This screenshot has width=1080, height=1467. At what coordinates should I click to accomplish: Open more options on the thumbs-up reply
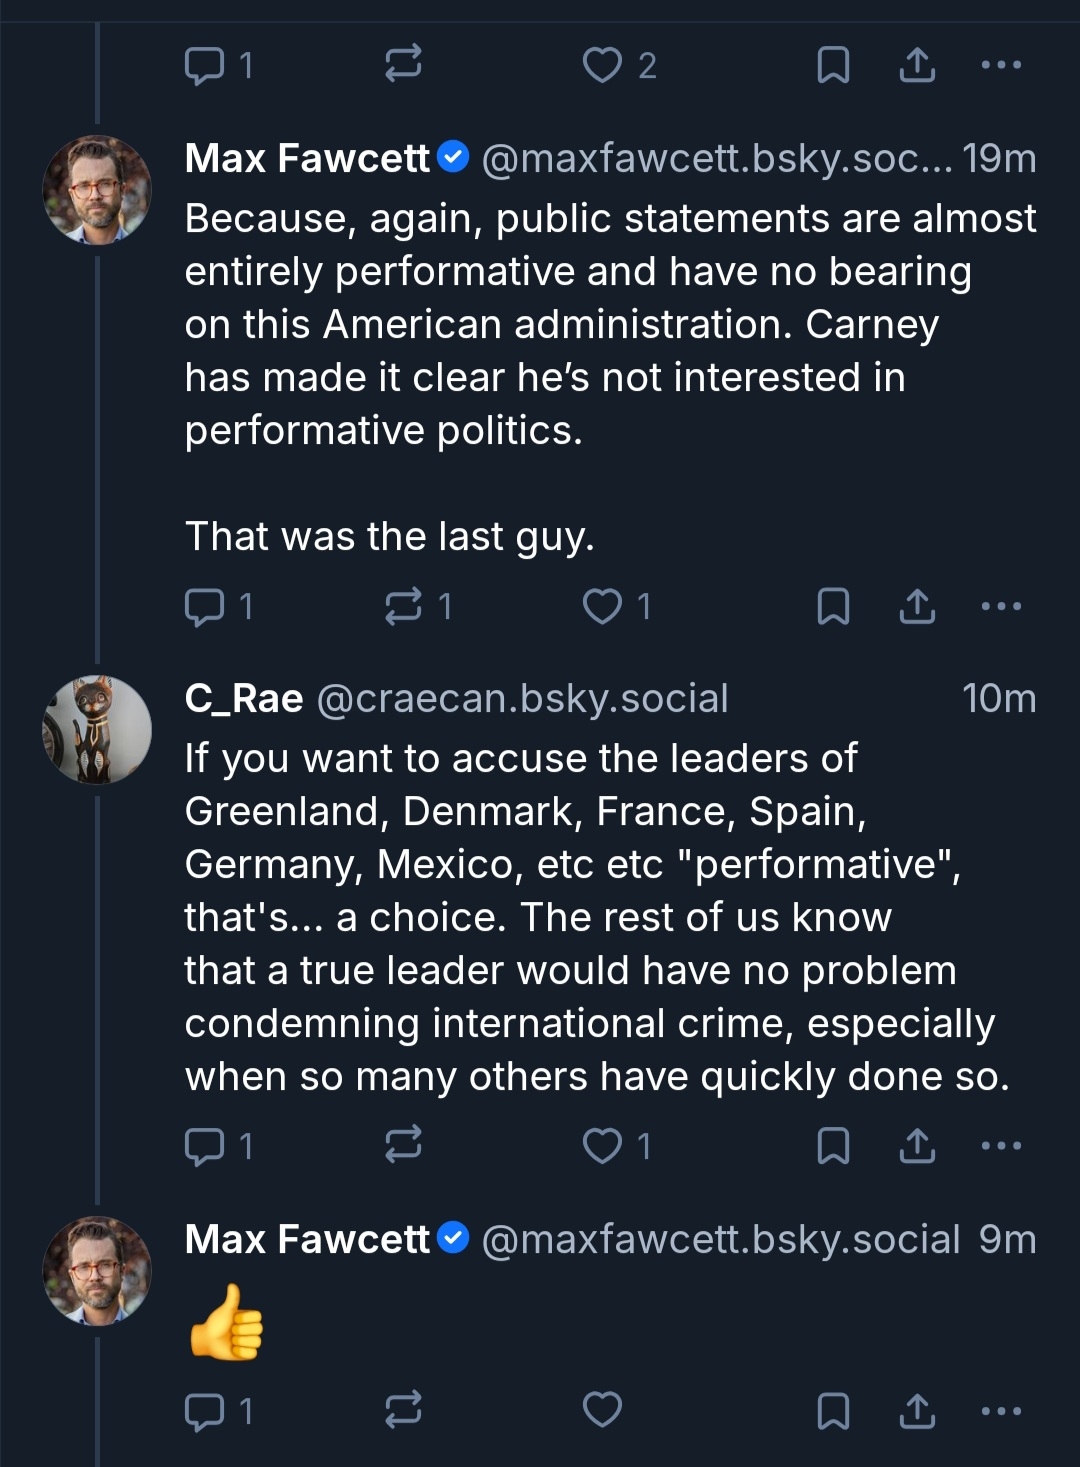tap(1001, 1410)
